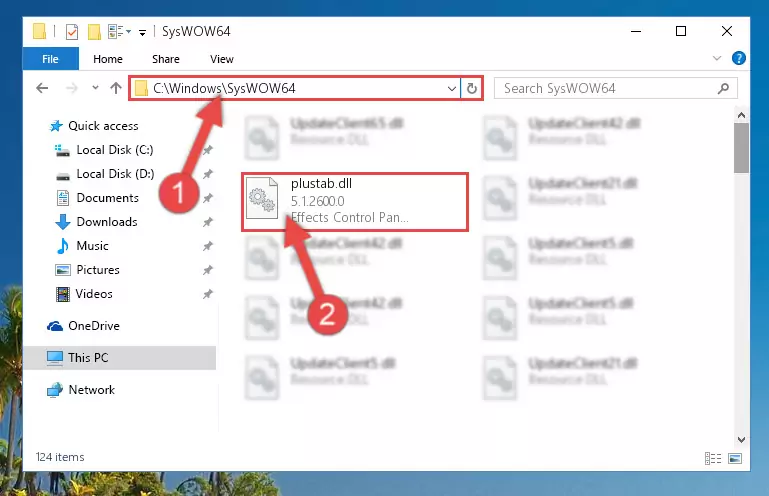Click the pin icon beside Local Disk (D:)

pyautogui.click(x=208, y=174)
